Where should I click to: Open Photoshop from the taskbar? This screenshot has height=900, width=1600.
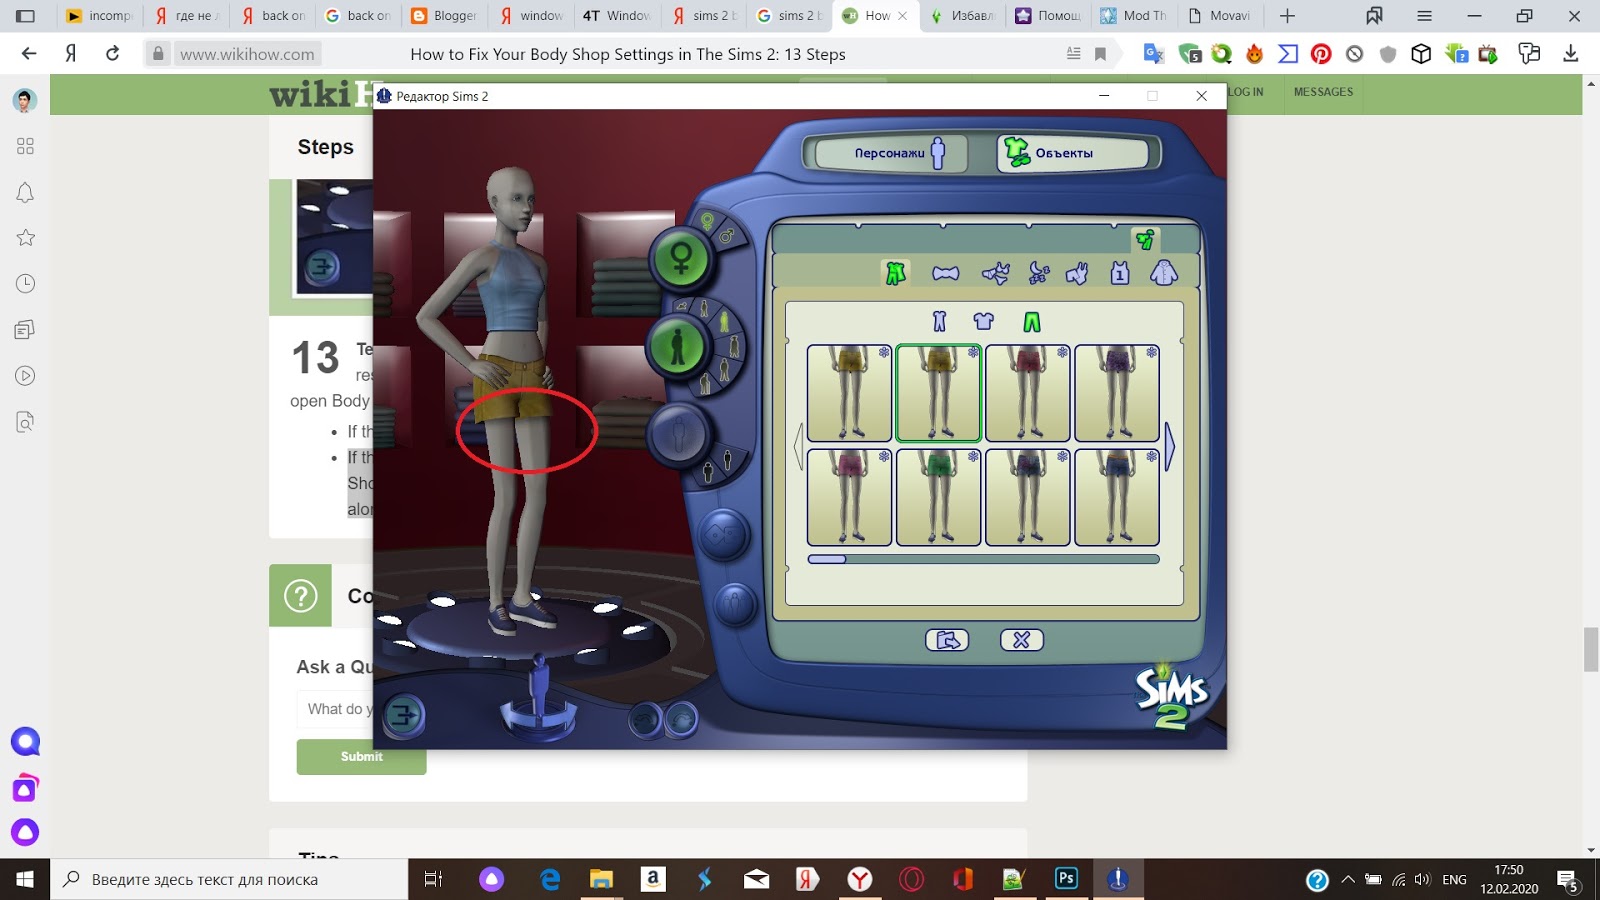coord(1066,879)
